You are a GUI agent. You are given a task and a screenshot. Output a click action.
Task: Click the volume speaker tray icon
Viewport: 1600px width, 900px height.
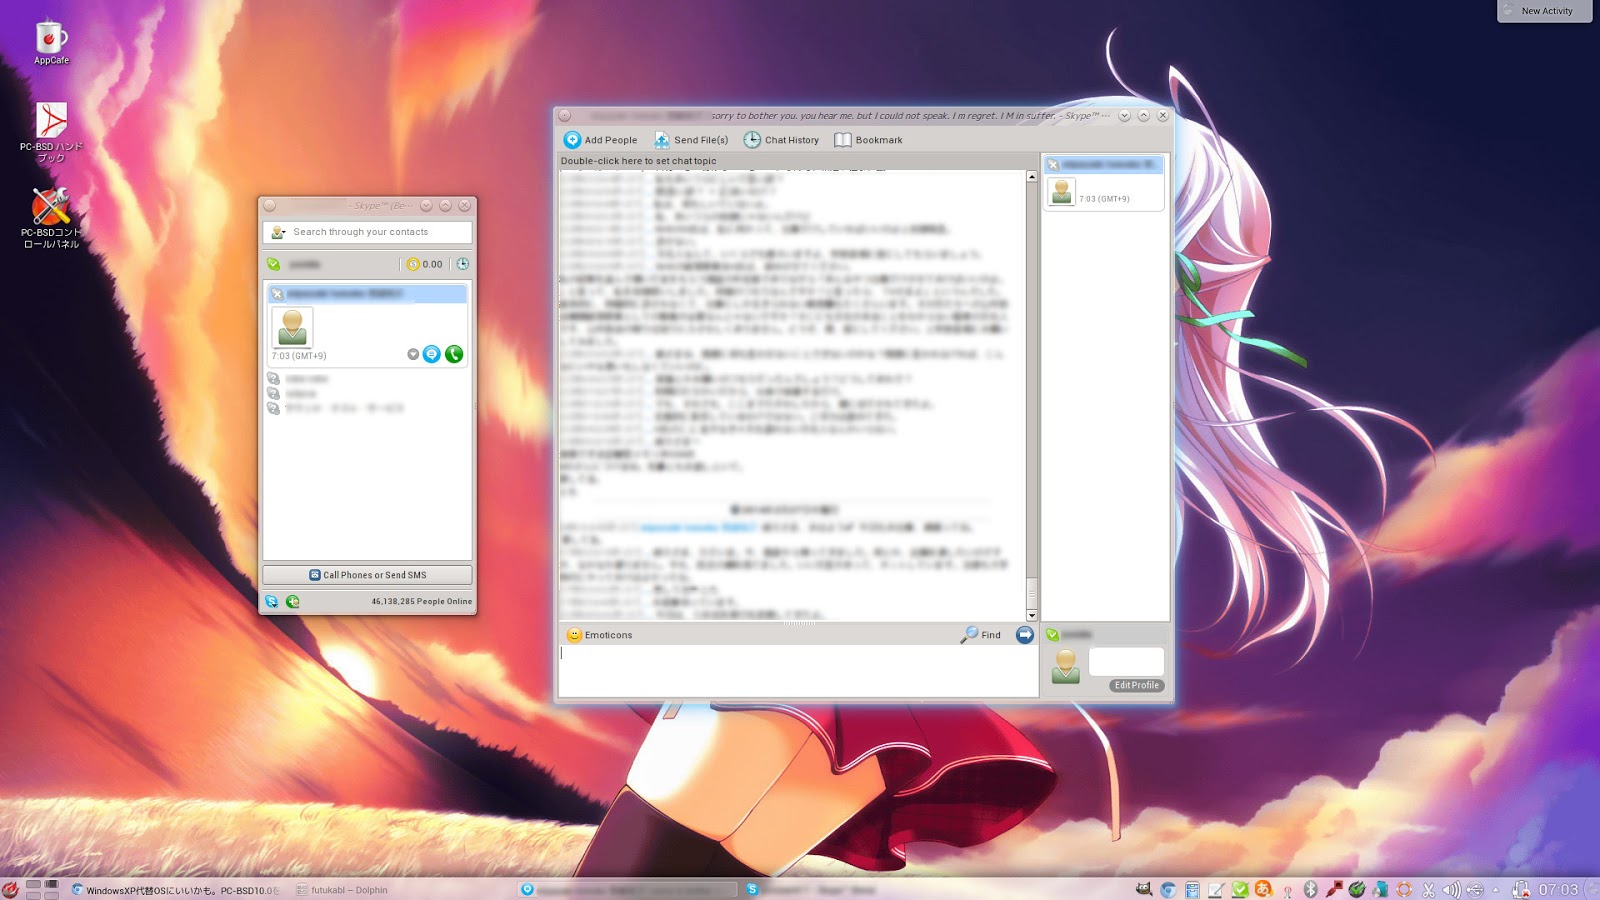tap(1451, 889)
